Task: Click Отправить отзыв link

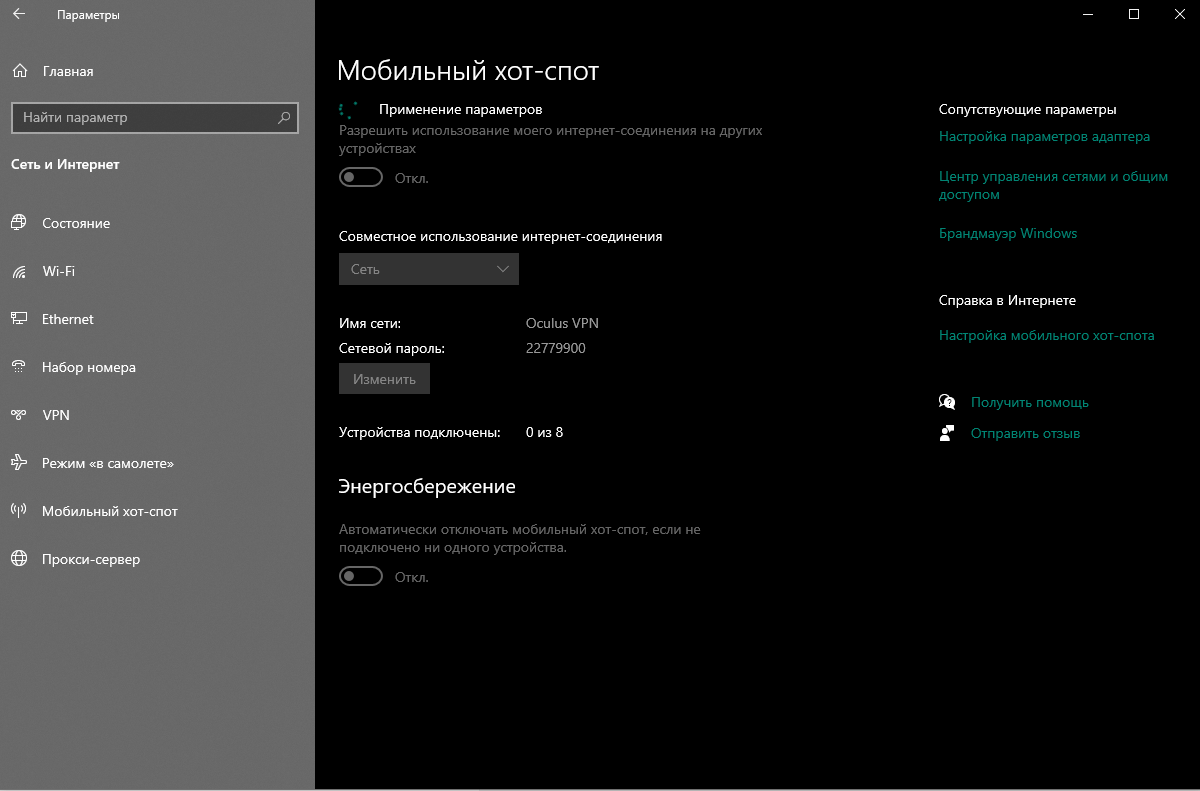Action: point(1025,433)
